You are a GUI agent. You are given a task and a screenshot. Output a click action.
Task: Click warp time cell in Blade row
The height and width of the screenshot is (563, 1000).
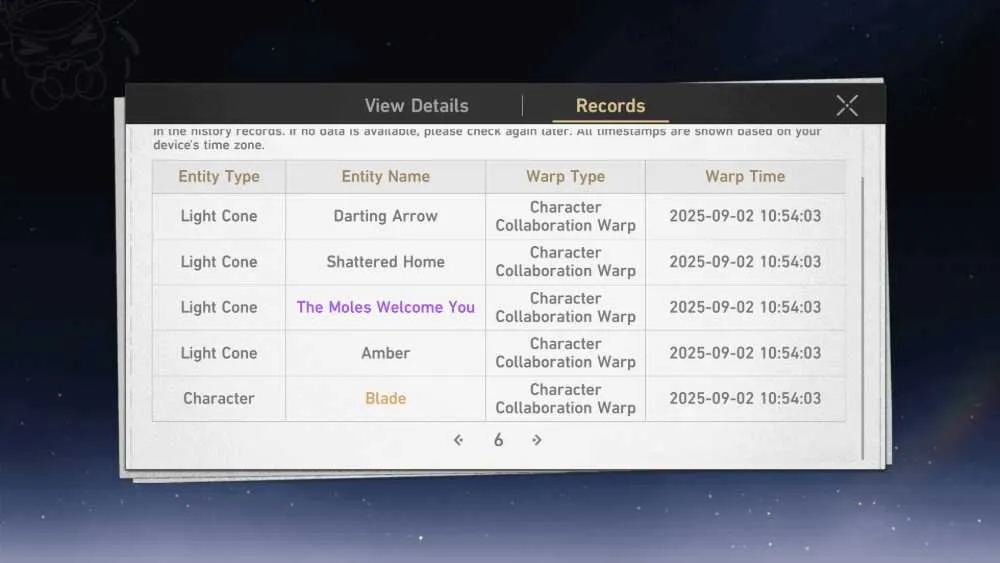coord(745,398)
